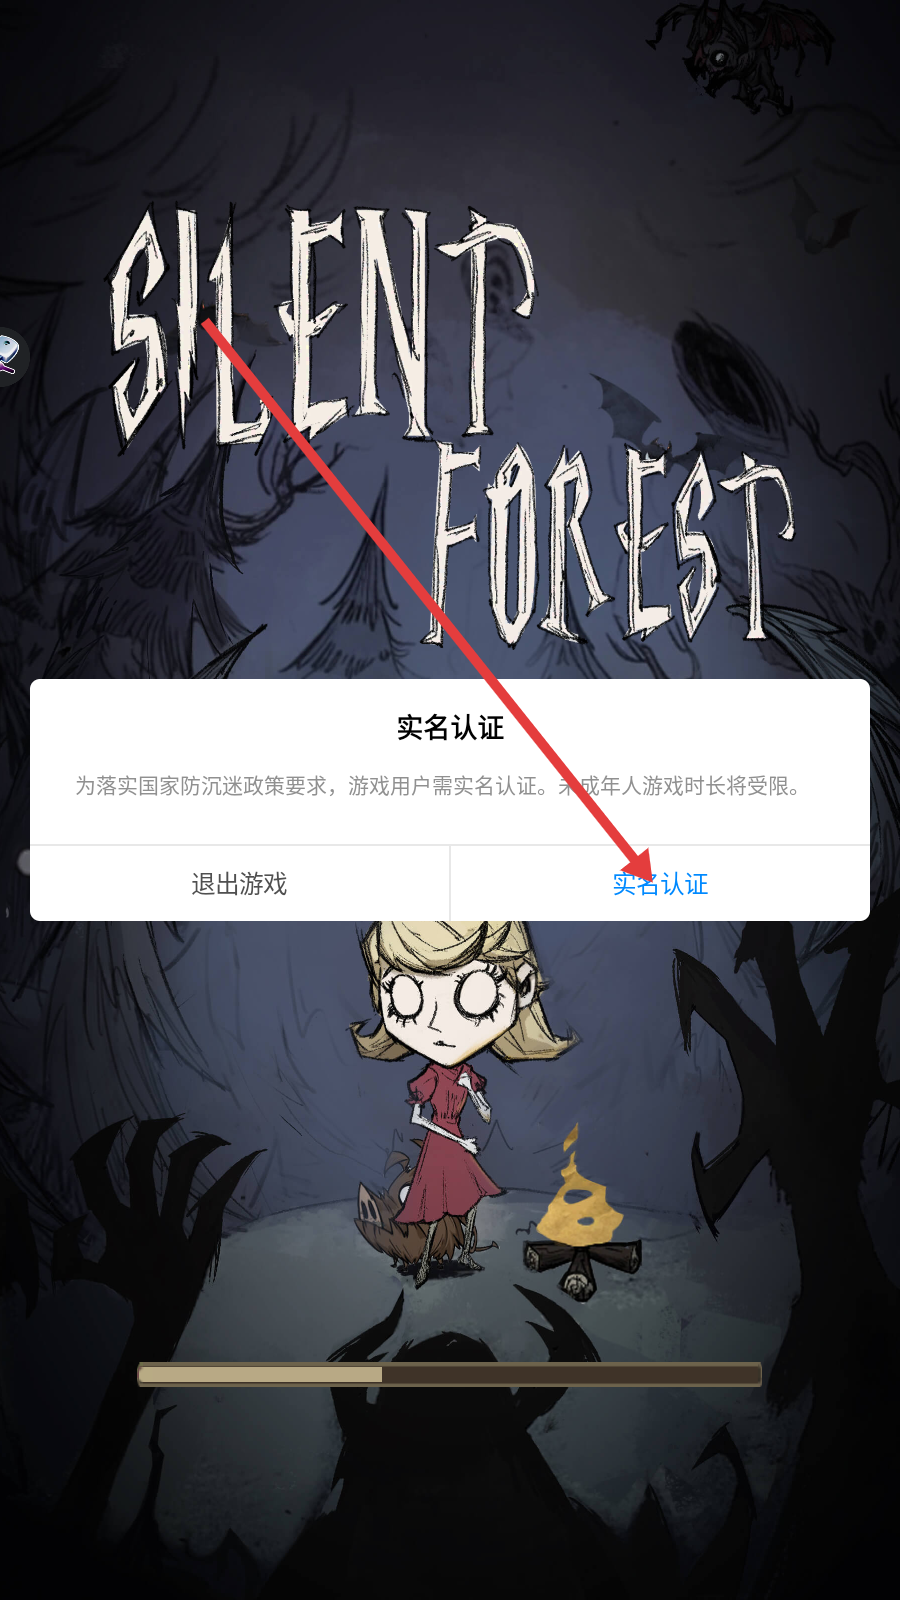This screenshot has width=900, height=1600.
Task: Tap the winged bat creature in top corner
Action: [740, 50]
